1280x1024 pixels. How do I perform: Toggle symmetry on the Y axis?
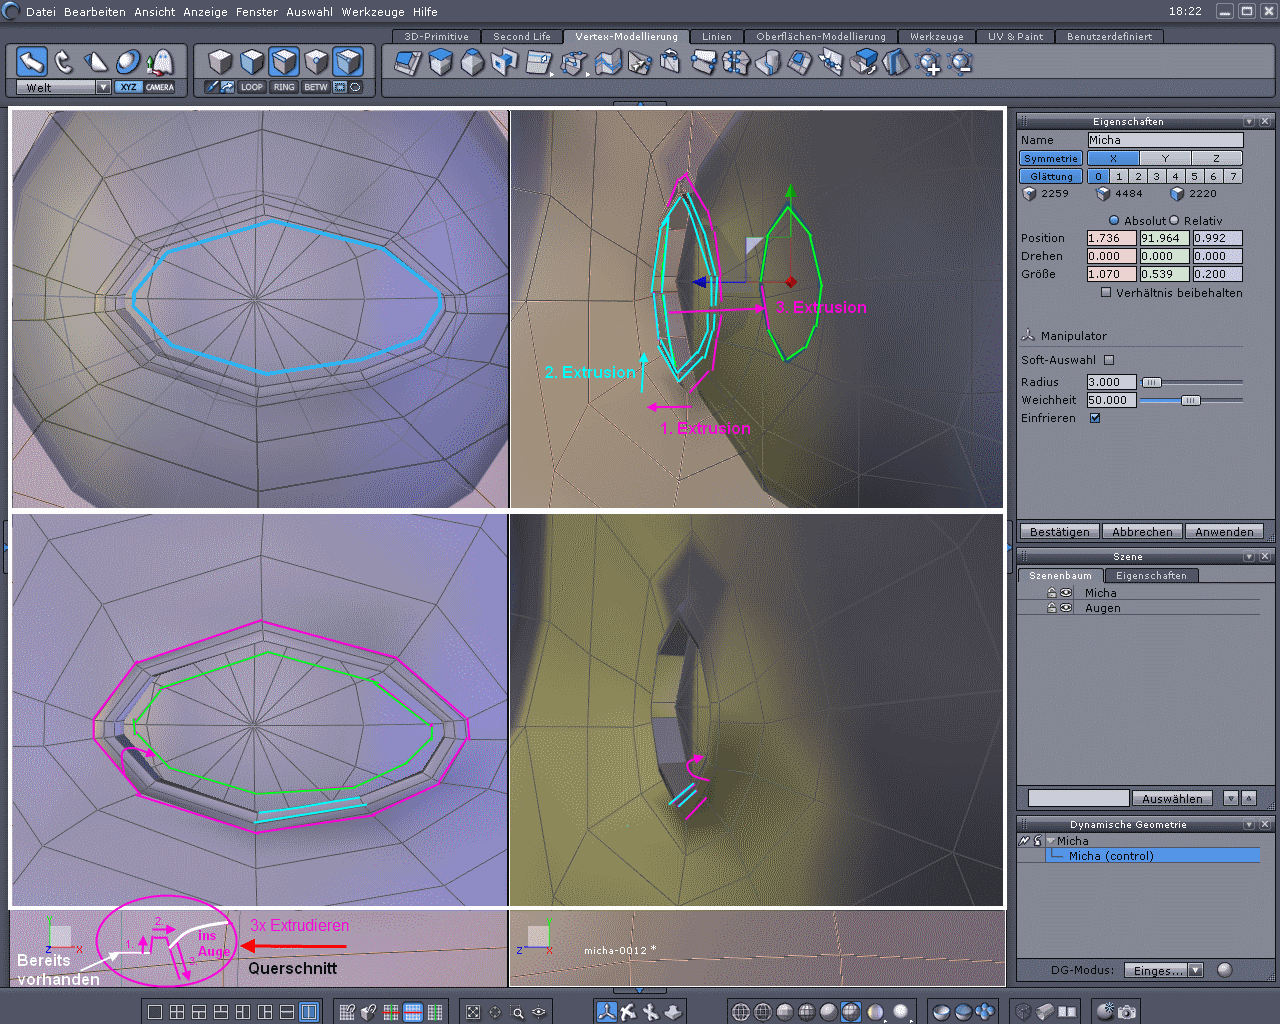1165,158
